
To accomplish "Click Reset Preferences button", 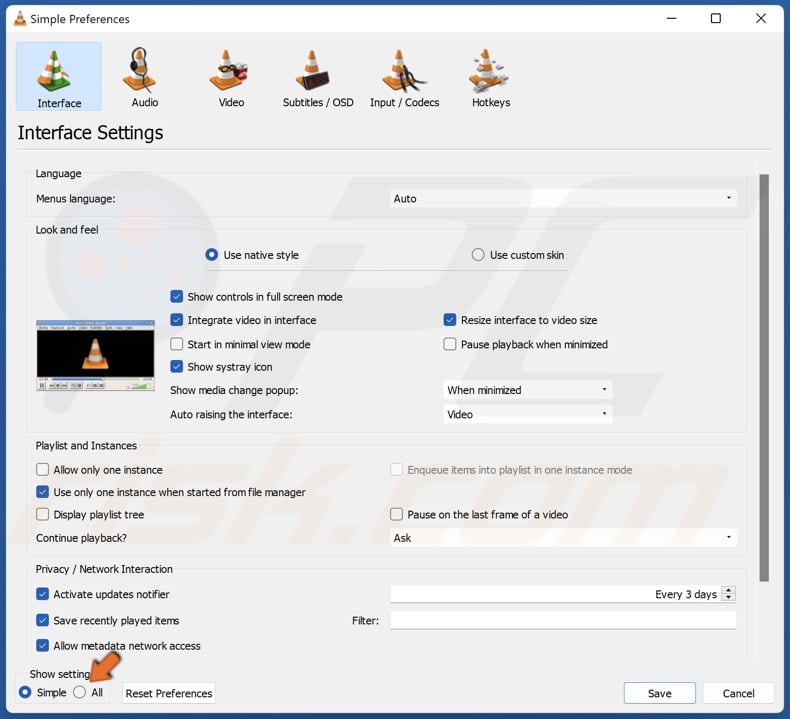I will [169, 693].
